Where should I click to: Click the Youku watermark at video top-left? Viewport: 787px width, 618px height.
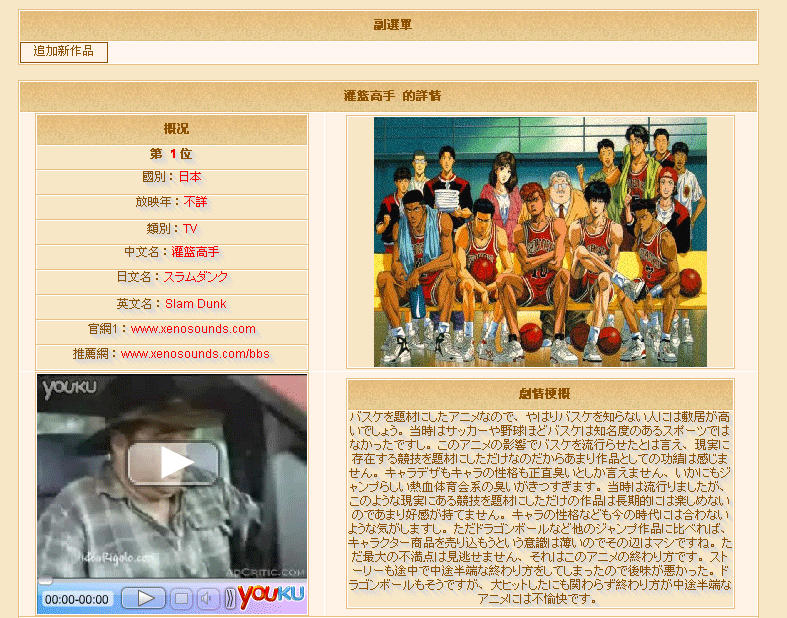(x=70, y=389)
